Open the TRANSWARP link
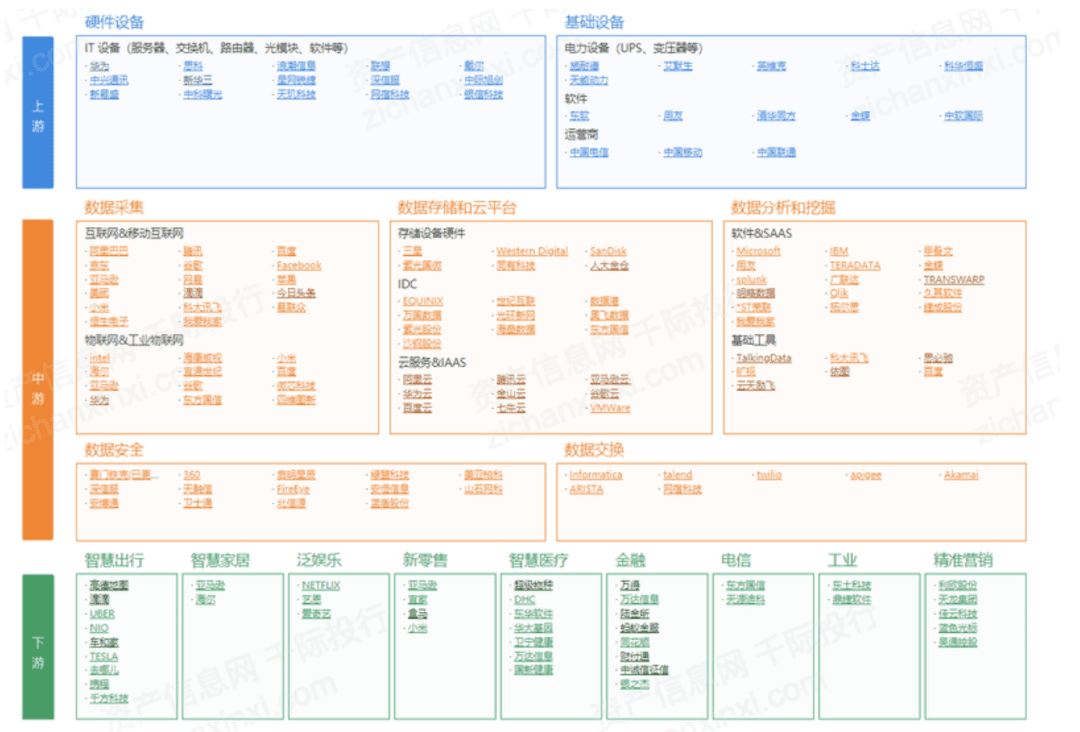Screen dimensions: 1080x732 click(953, 280)
